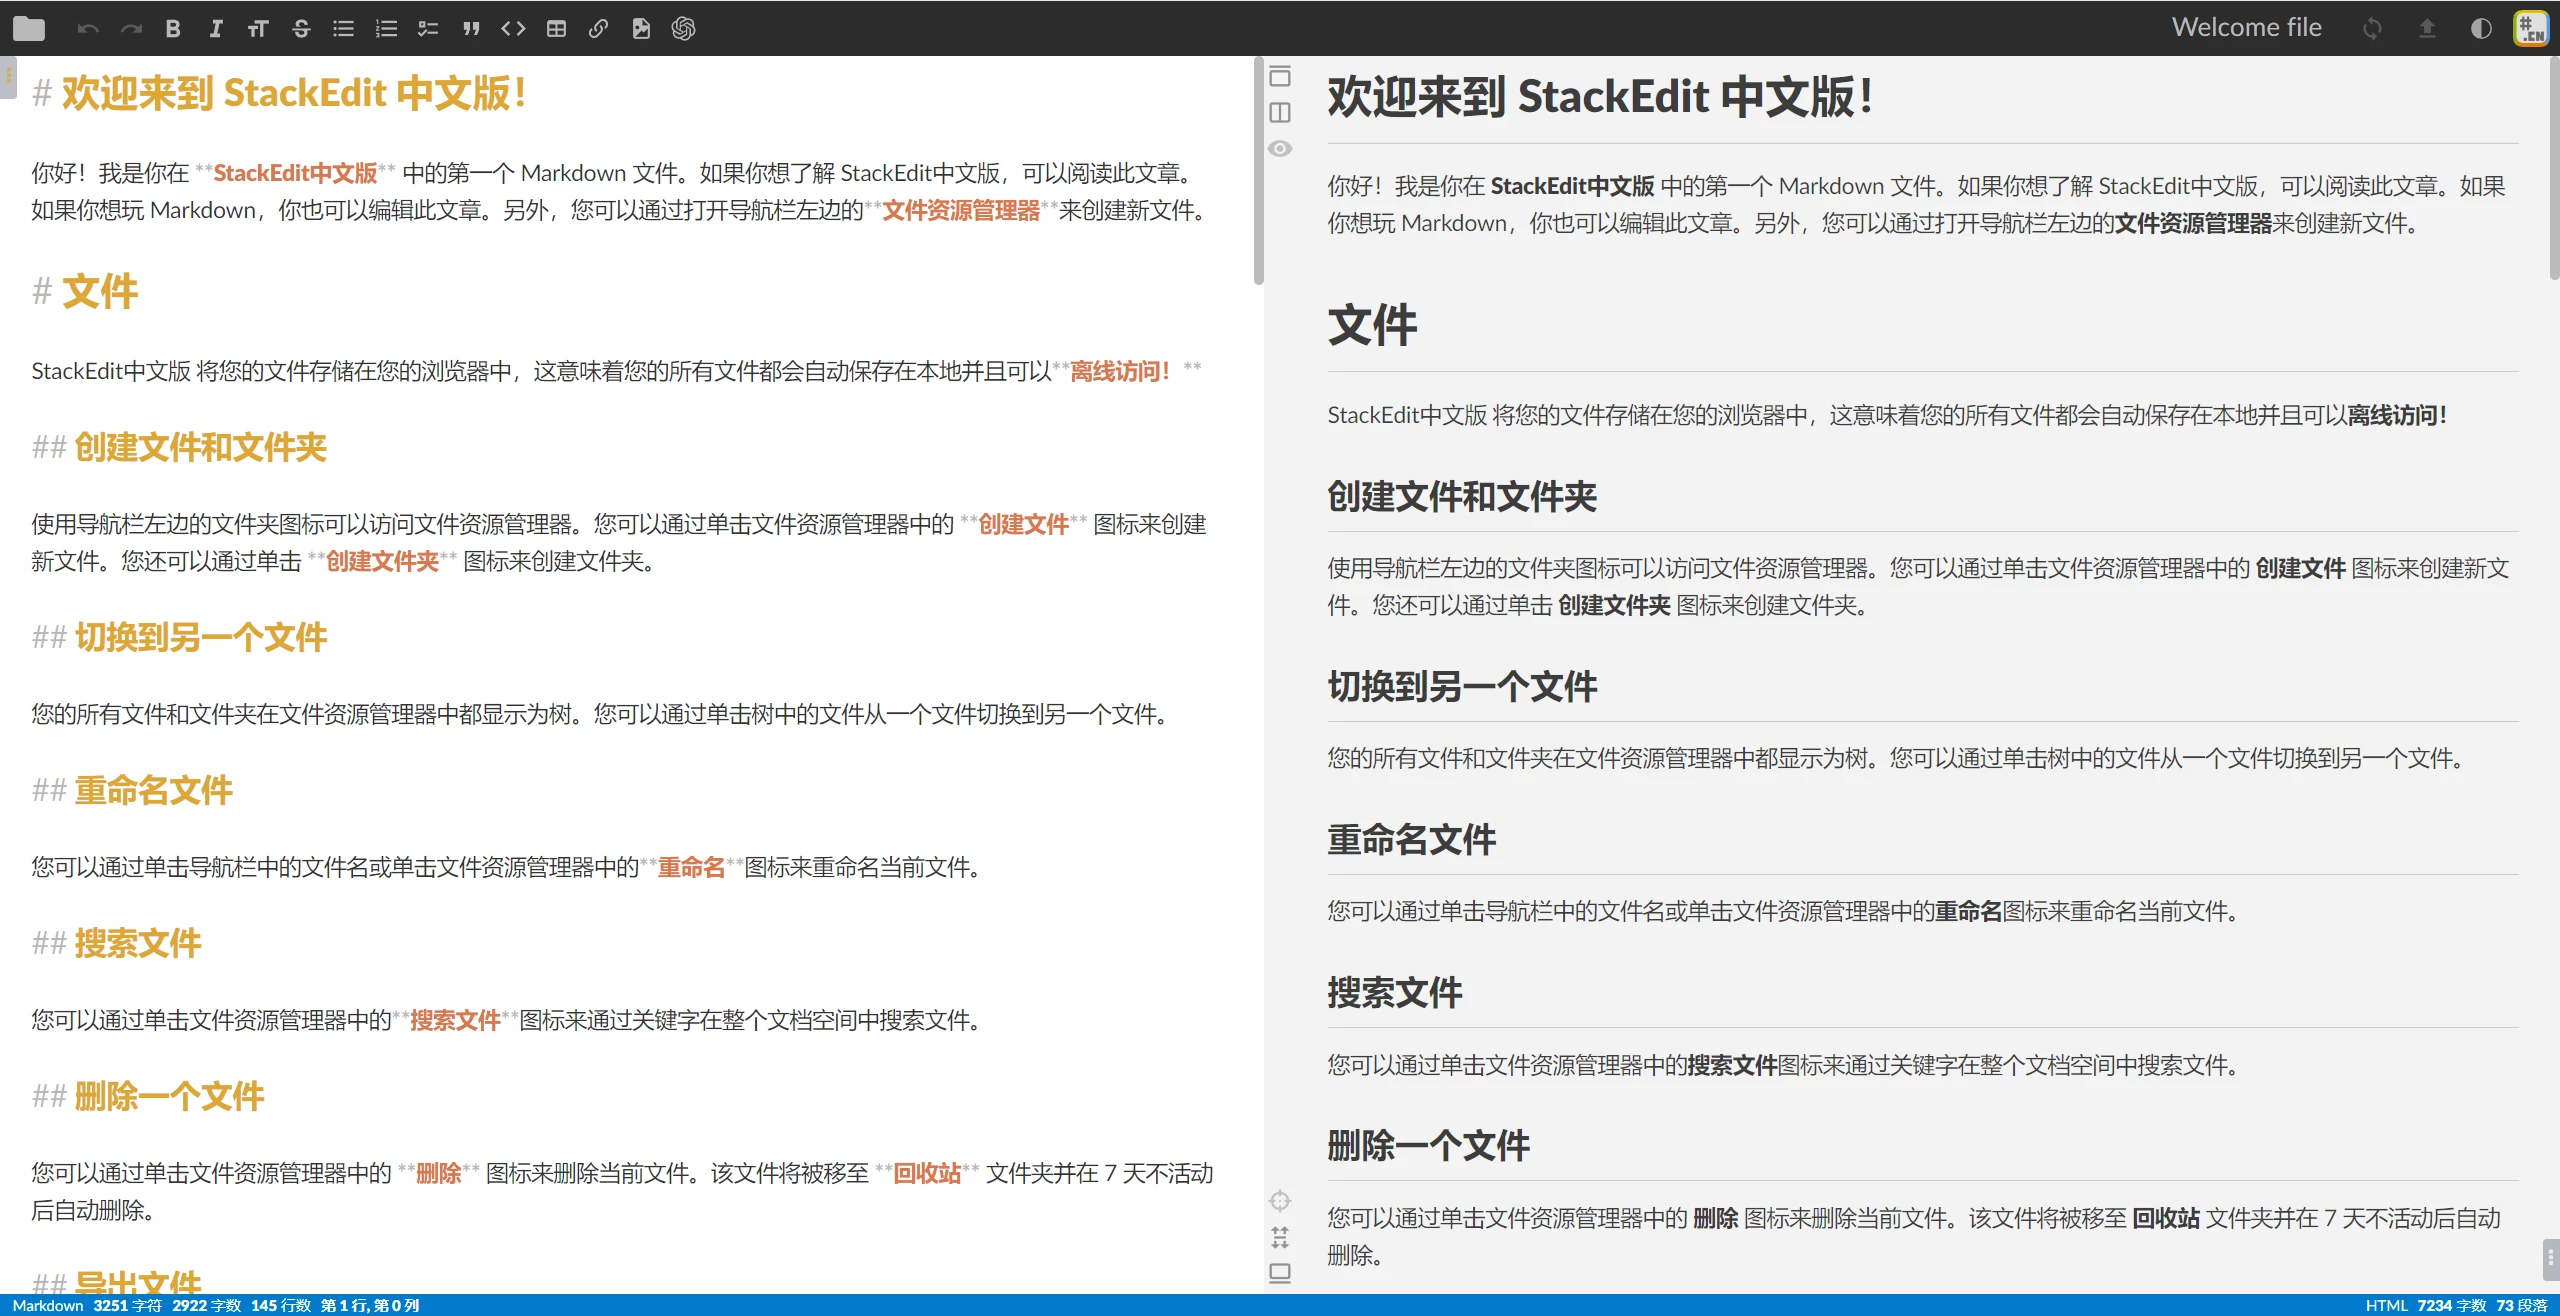
Task: Click the Undo arrow
Action: pos(88,29)
